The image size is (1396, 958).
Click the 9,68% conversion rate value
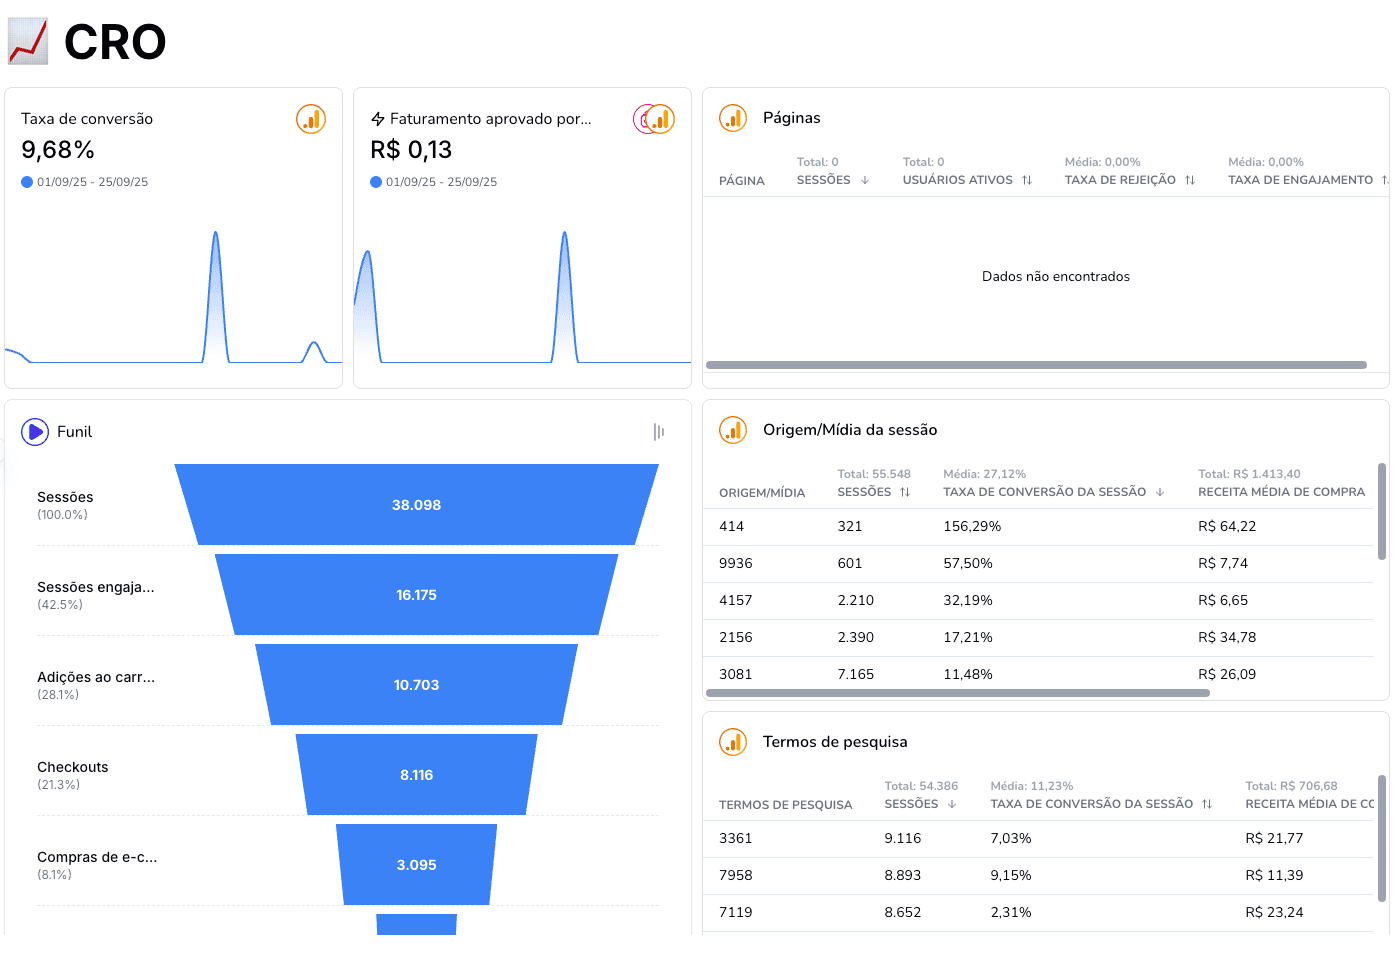tap(58, 150)
